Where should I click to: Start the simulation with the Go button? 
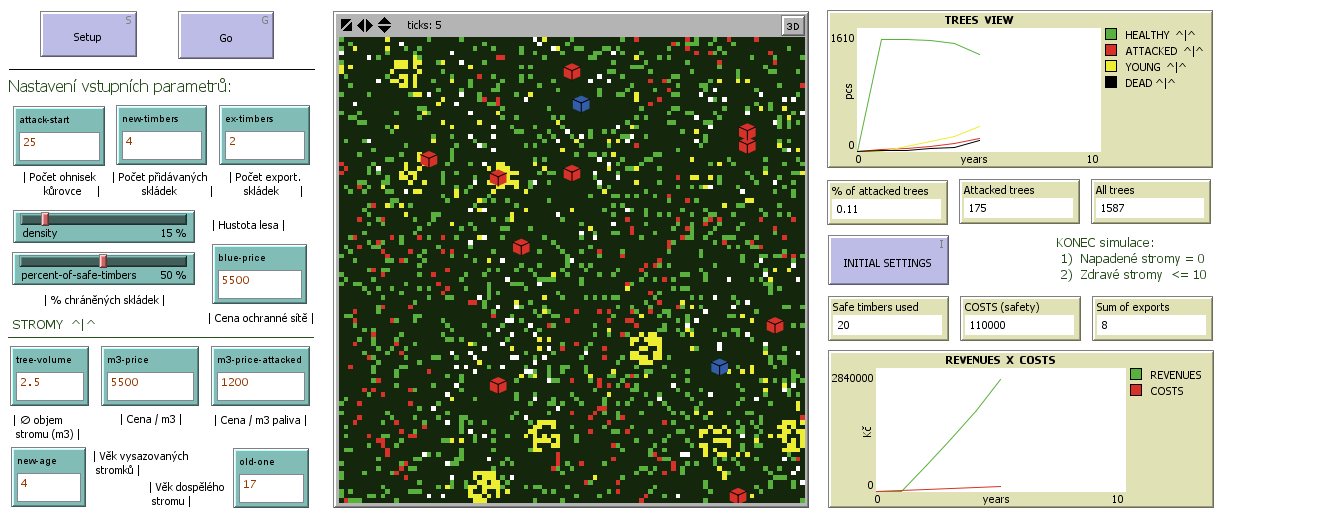pyautogui.click(x=226, y=36)
